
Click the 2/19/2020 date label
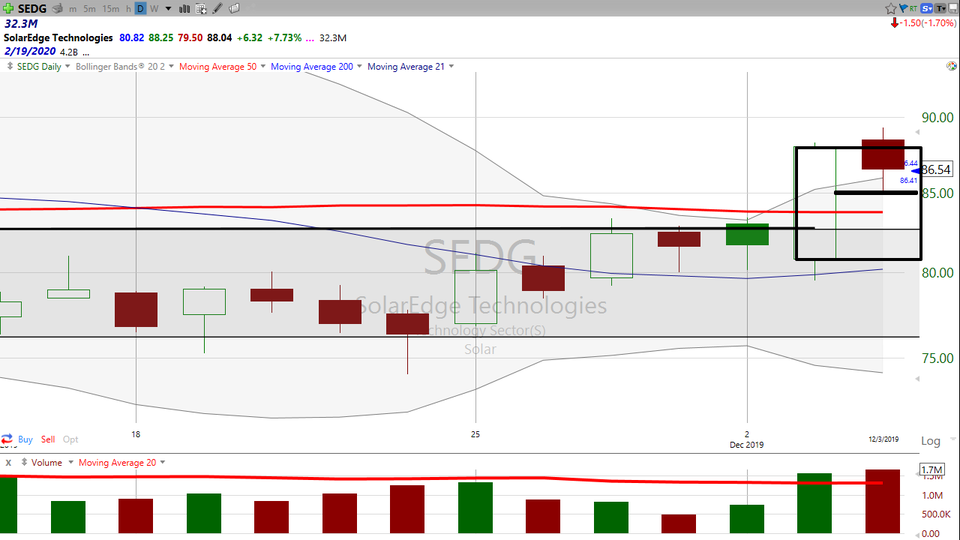click(29, 51)
